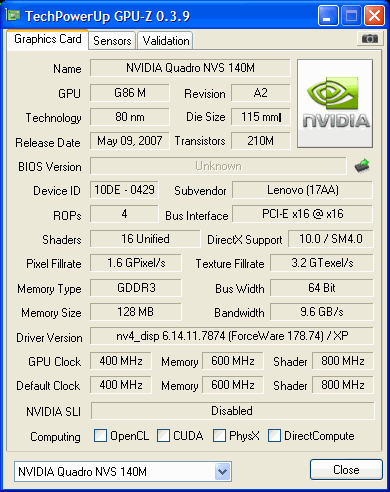The width and height of the screenshot is (390, 492).
Task: Click the Texture Fillrate field 3.2 GTexel/s
Action: pyautogui.click(x=322, y=263)
